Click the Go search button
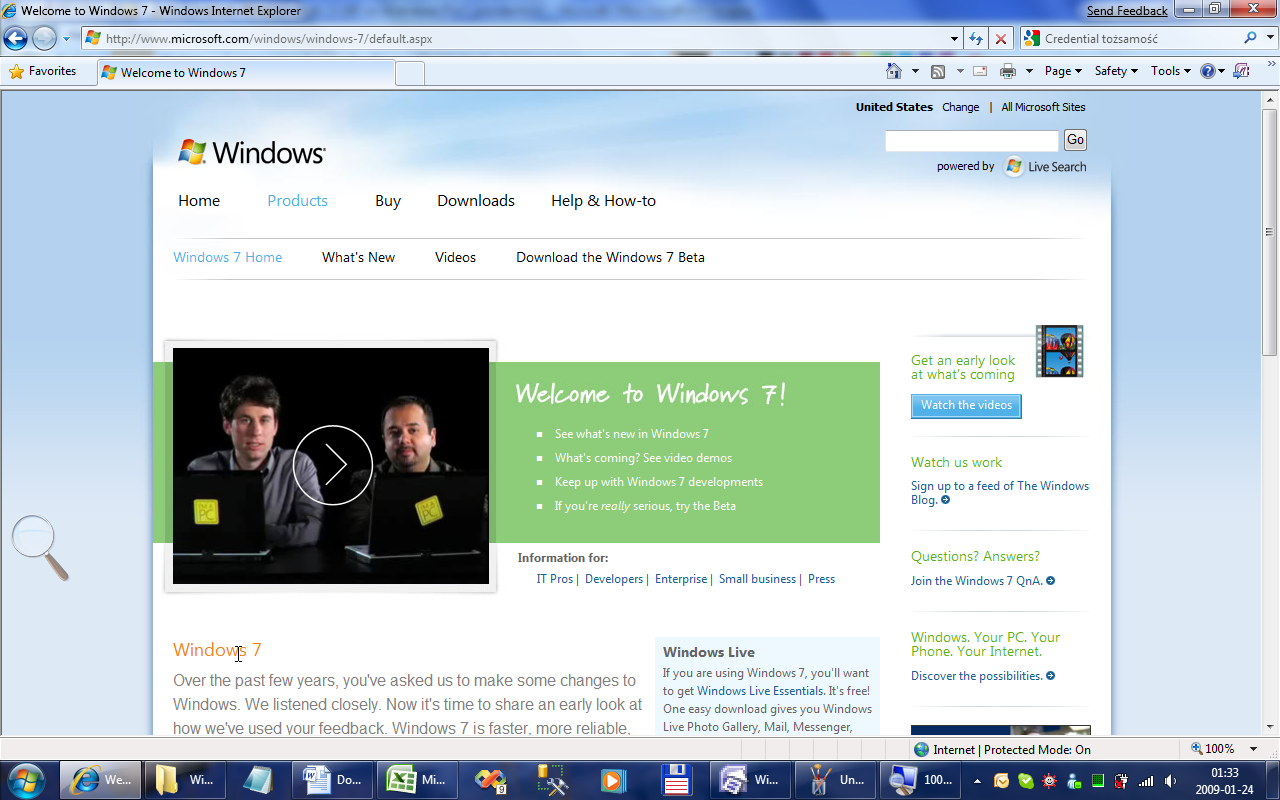Viewport: 1280px width, 800px height. click(1075, 140)
